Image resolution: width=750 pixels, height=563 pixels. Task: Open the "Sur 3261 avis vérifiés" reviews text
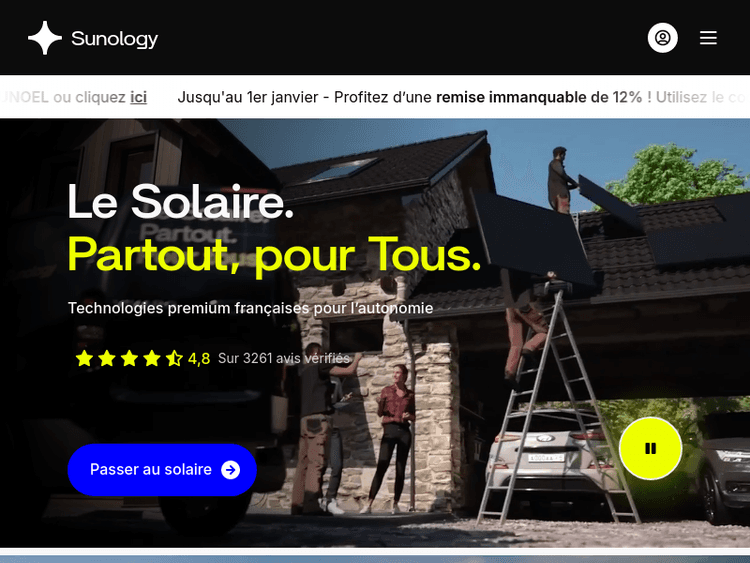pos(284,358)
